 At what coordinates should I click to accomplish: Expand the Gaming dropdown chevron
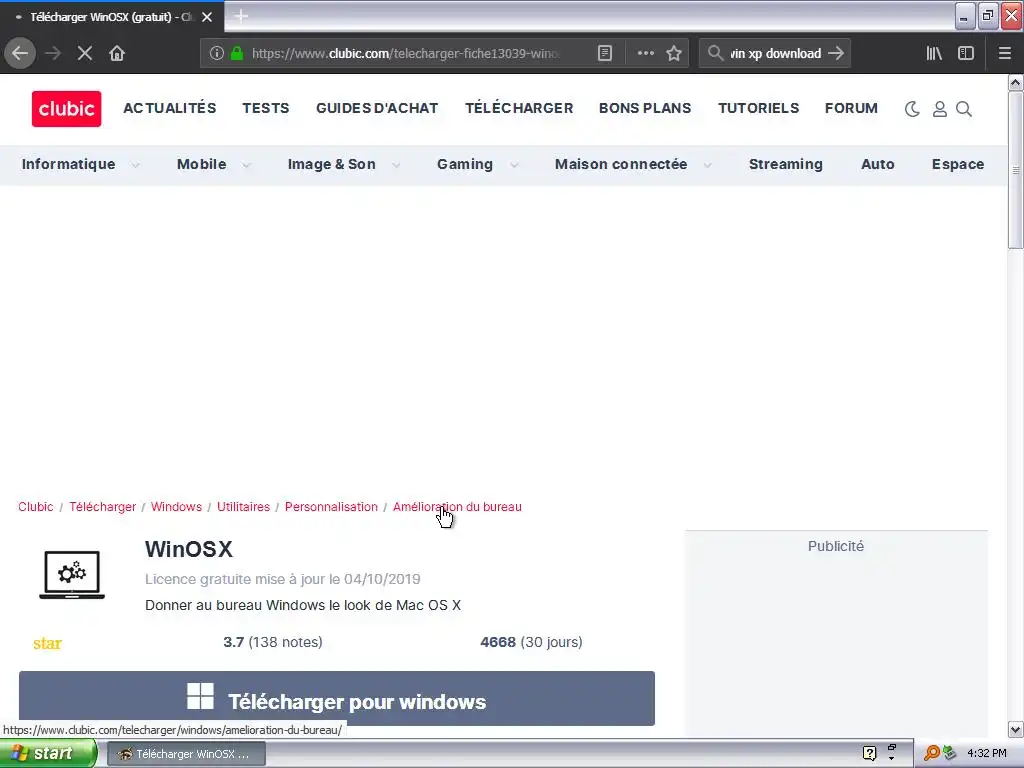point(515,165)
